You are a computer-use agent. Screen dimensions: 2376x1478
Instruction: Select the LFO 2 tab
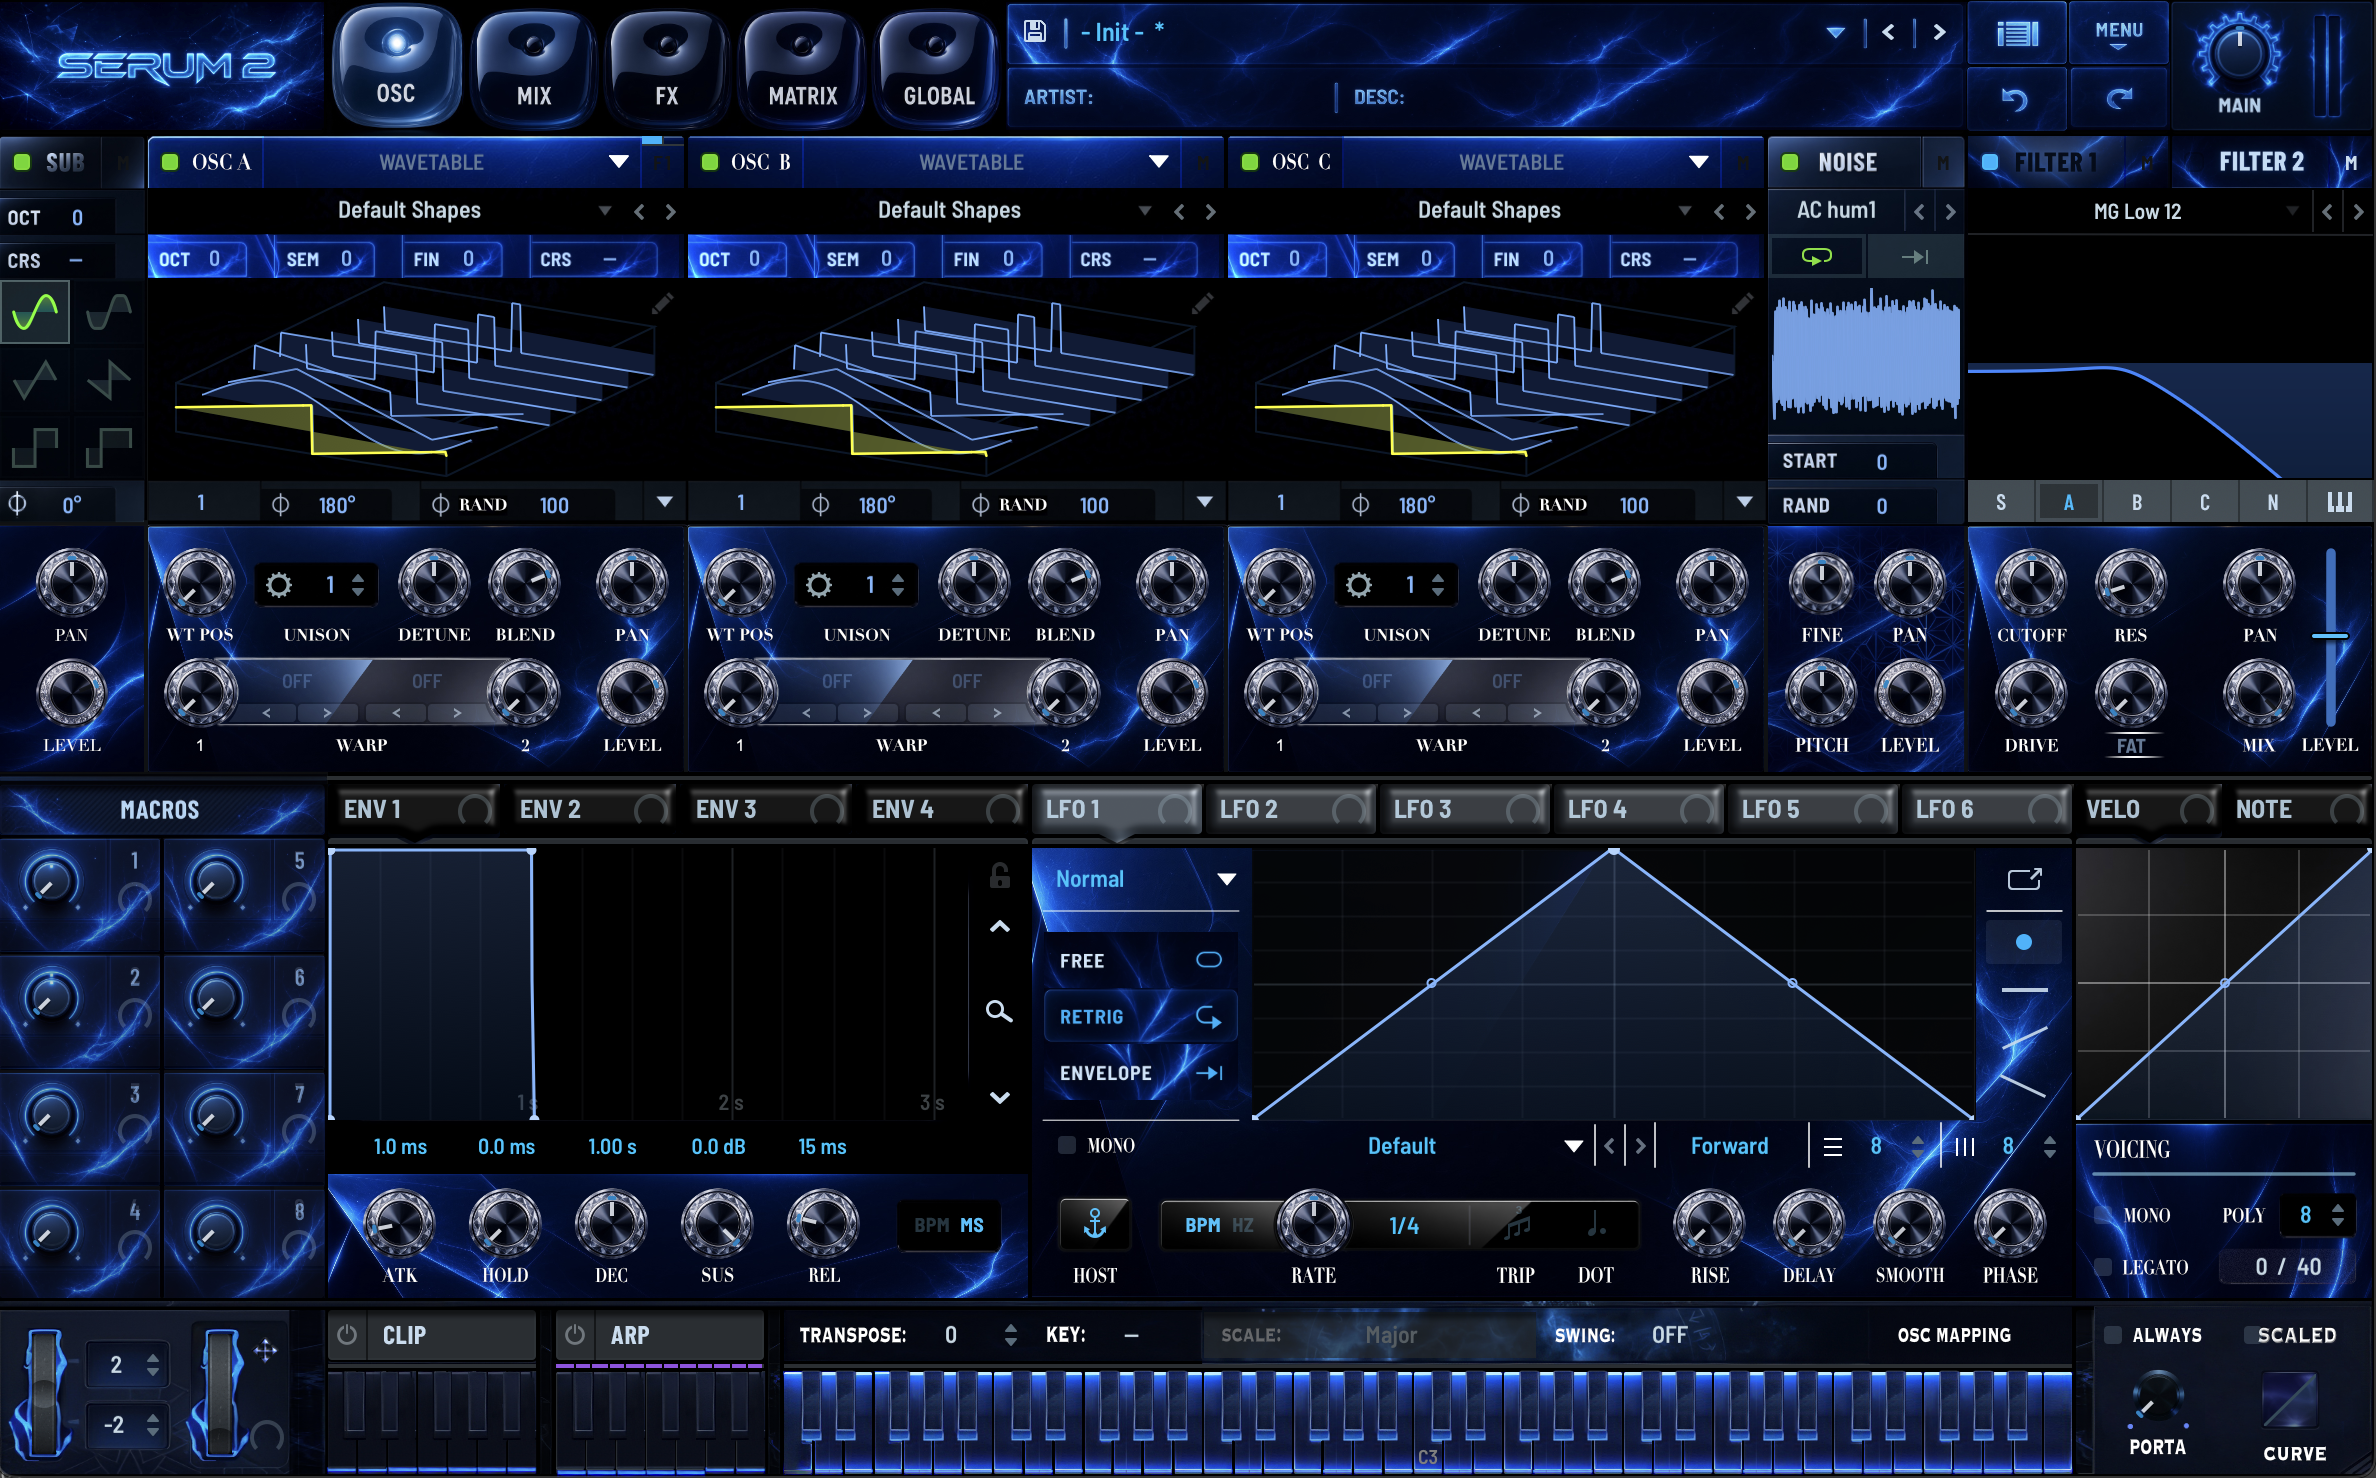pos(1290,809)
